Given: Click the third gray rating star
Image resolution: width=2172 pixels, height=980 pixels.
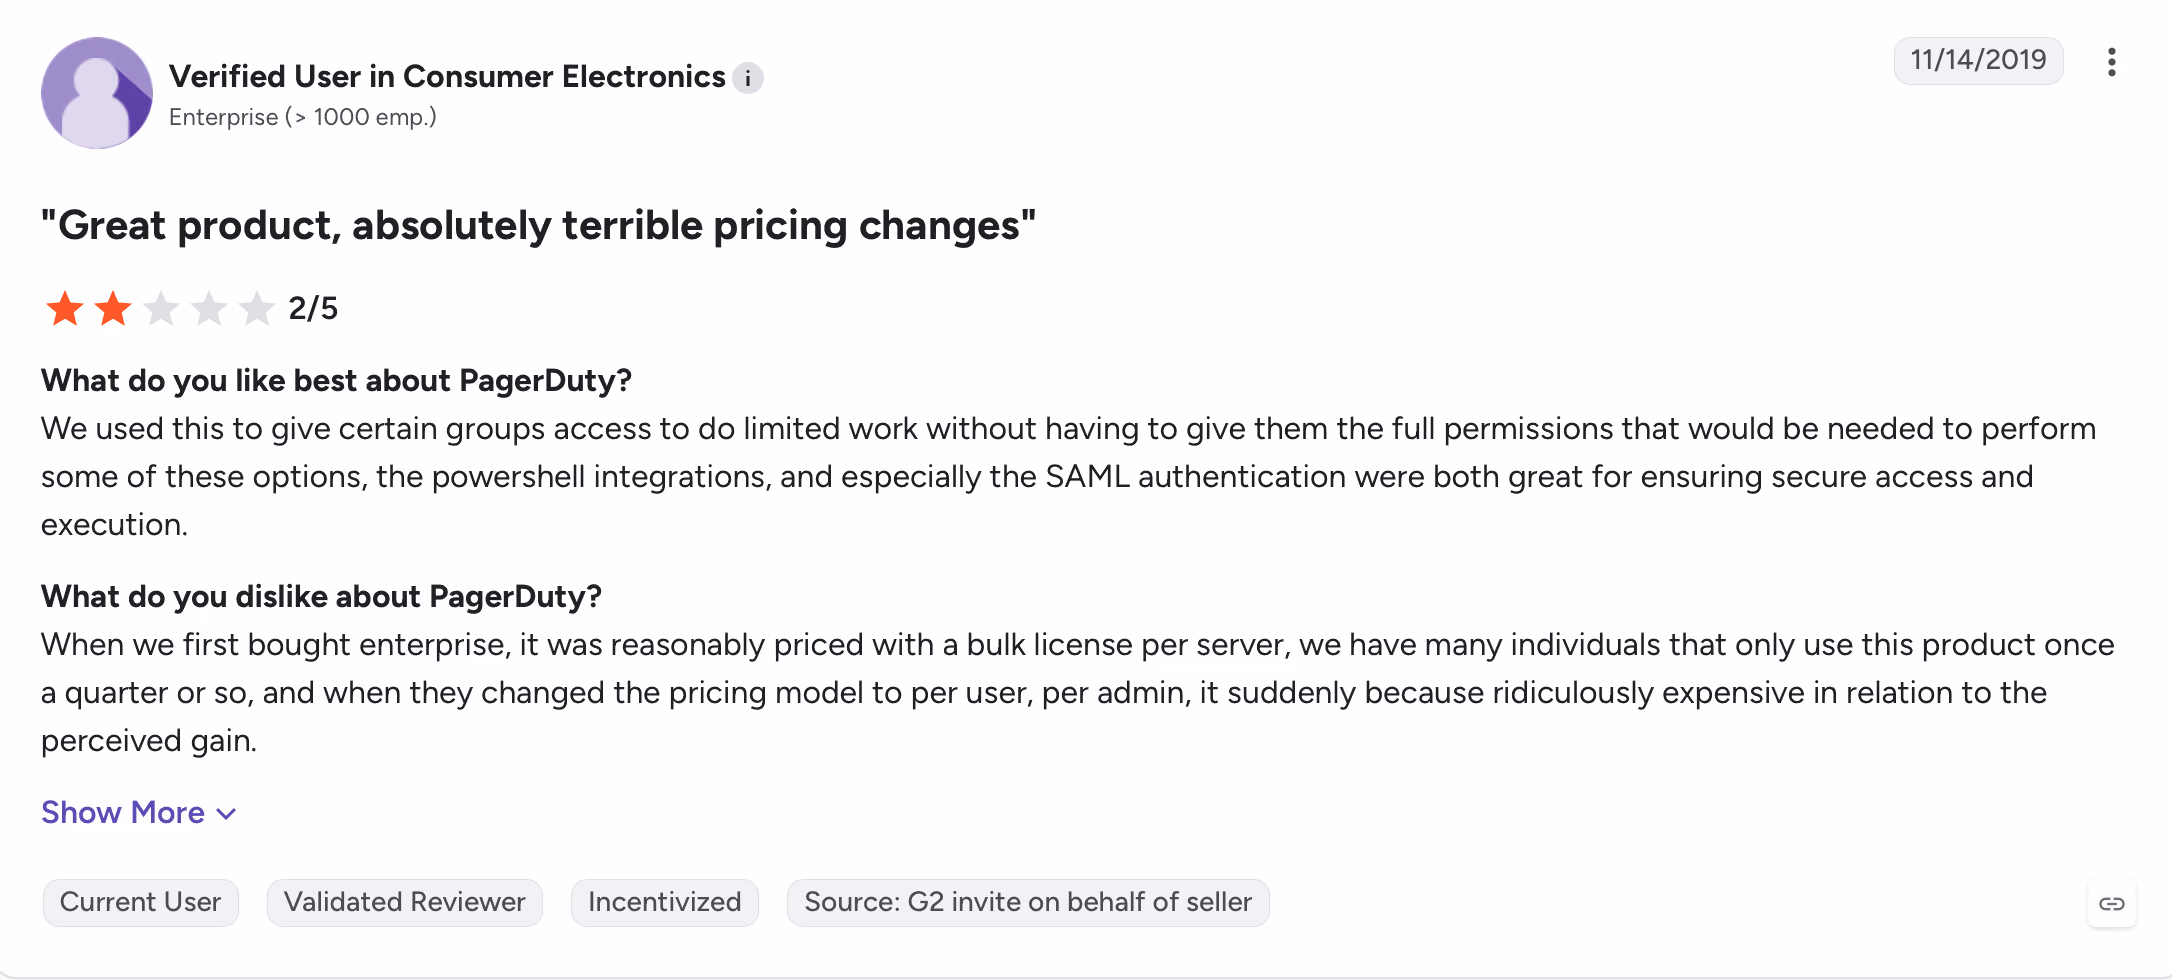Looking at the screenshot, I should coord(161,309).
